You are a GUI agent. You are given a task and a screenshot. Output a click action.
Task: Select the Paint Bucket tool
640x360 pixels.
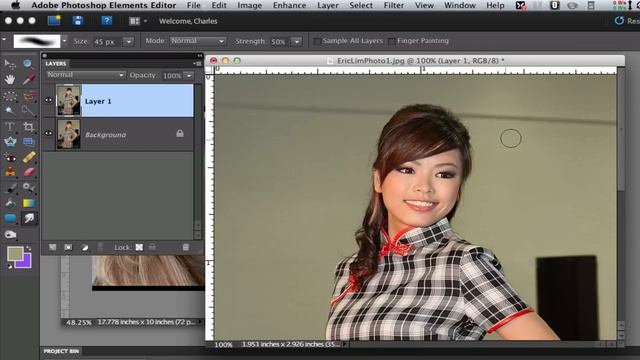[10, 203]
